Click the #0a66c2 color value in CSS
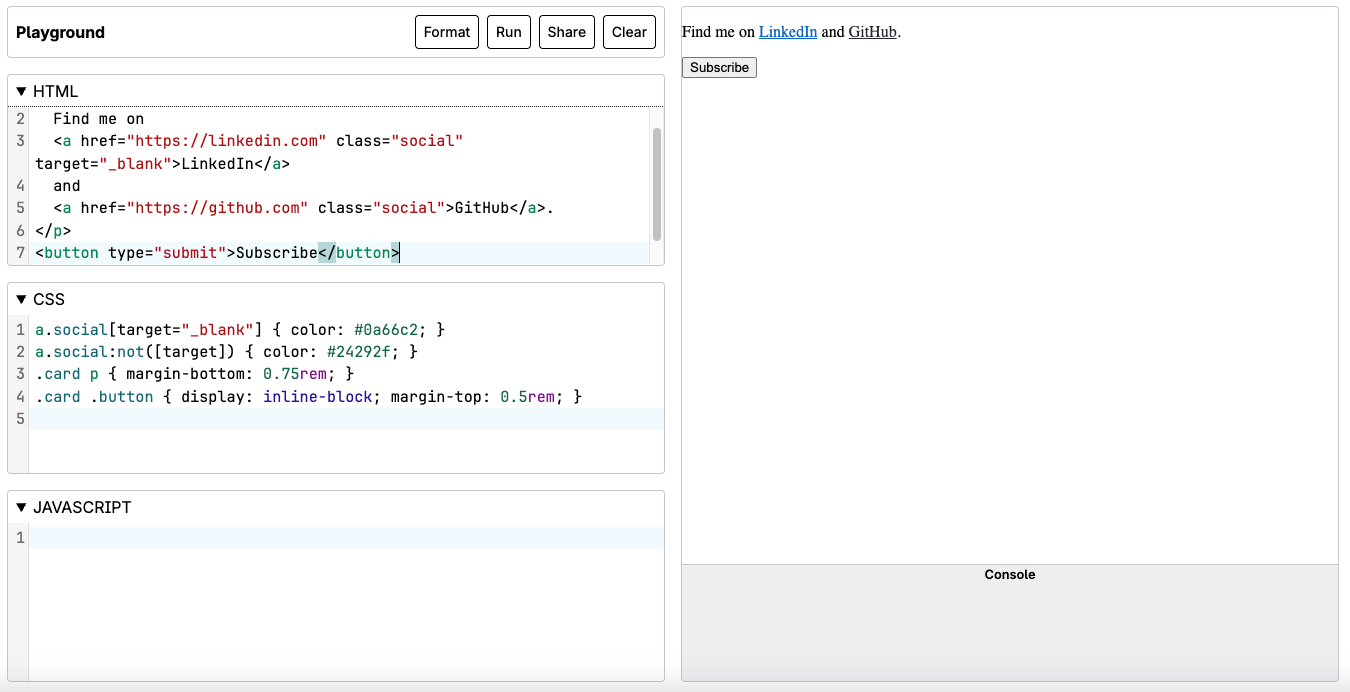This screenshot has height=692, width=1350. click(386, 330)
